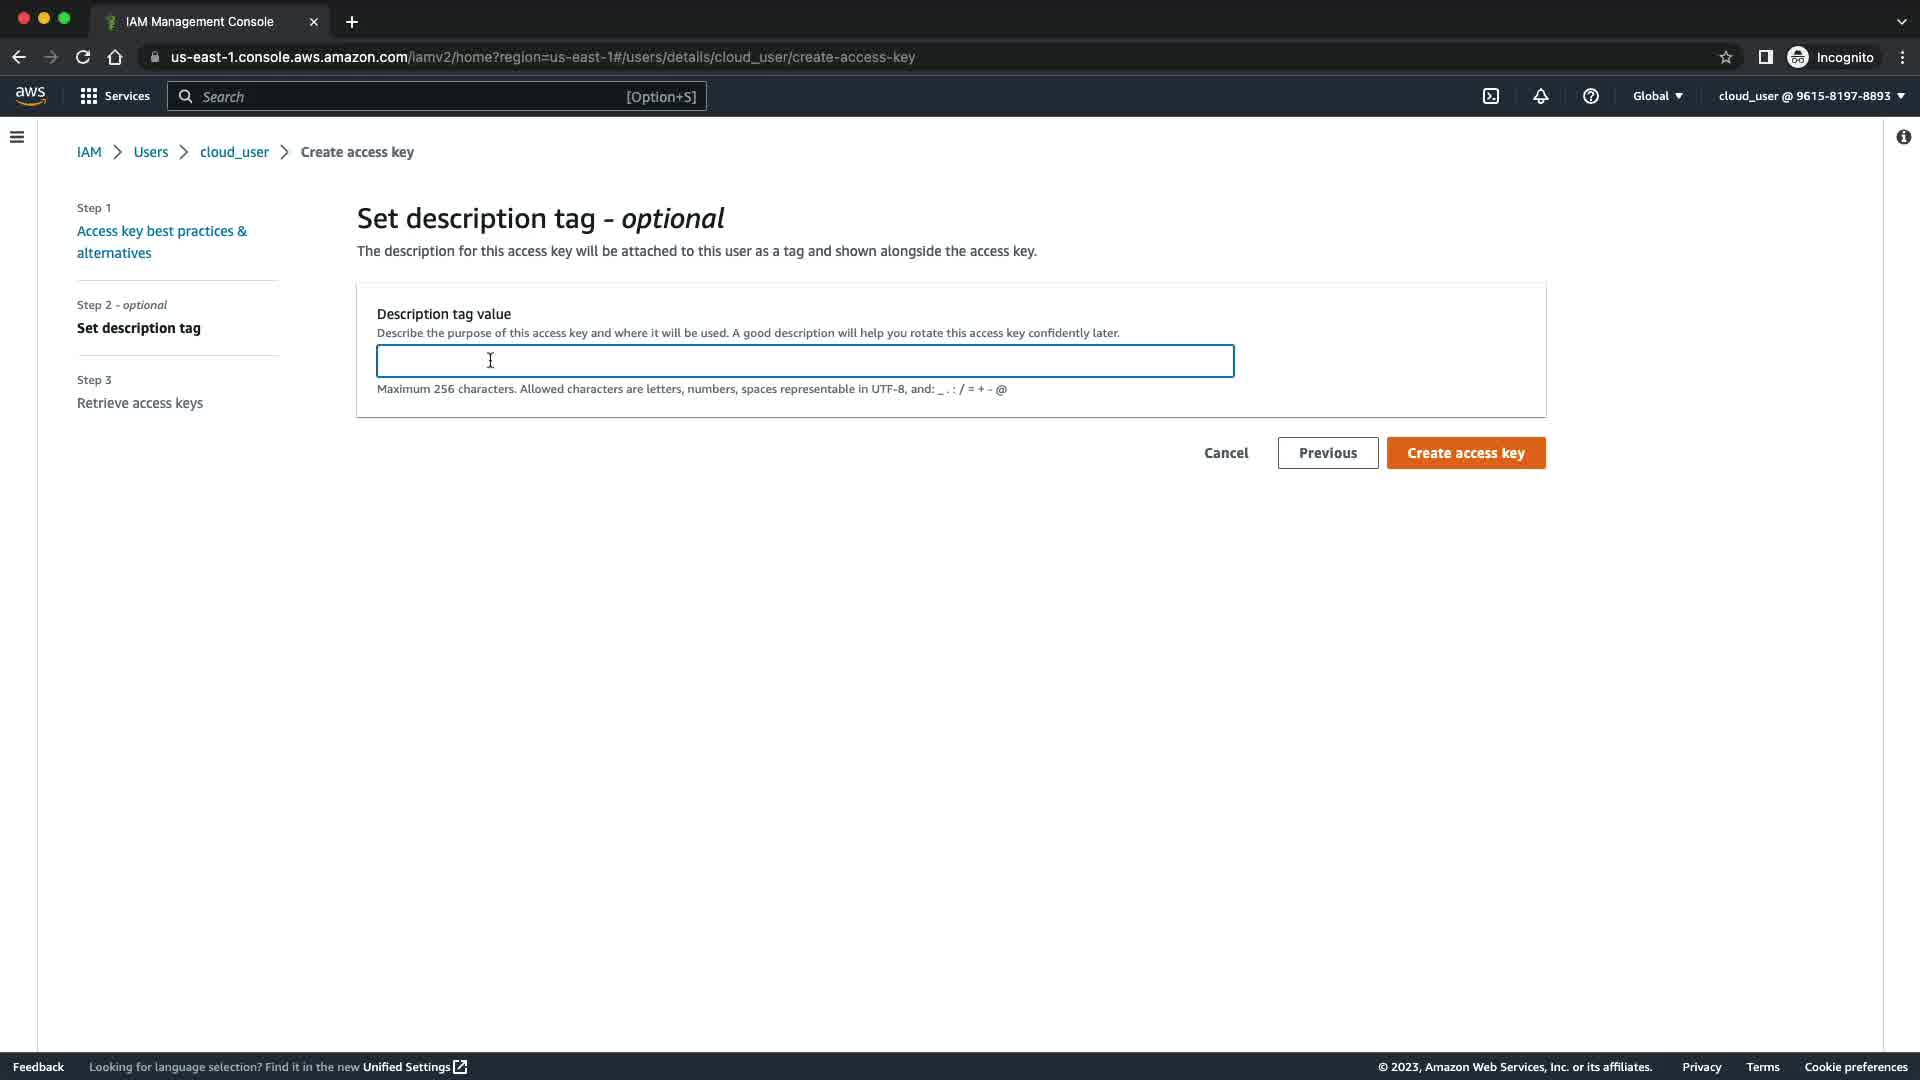Viewport: 1920px width, 1080px height.
Task: Click the Previous button
Action: (x=1327, y=453)
